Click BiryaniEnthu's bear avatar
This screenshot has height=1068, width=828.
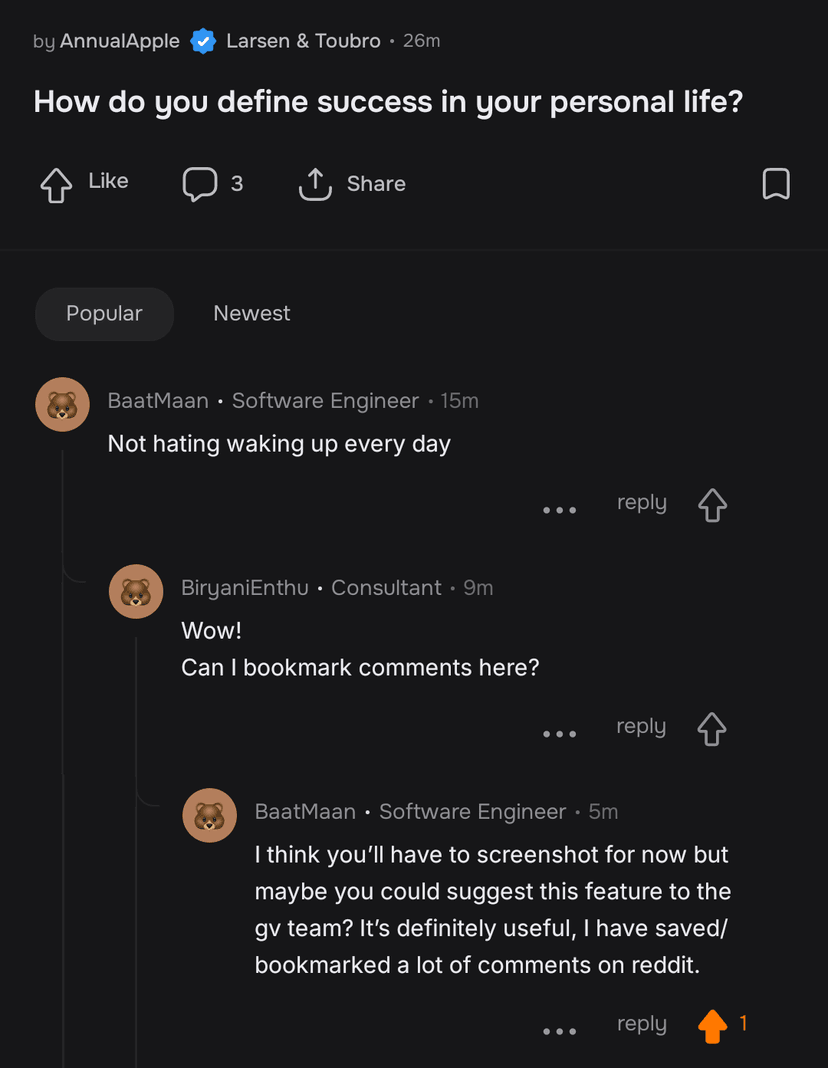tap(136, 591)
